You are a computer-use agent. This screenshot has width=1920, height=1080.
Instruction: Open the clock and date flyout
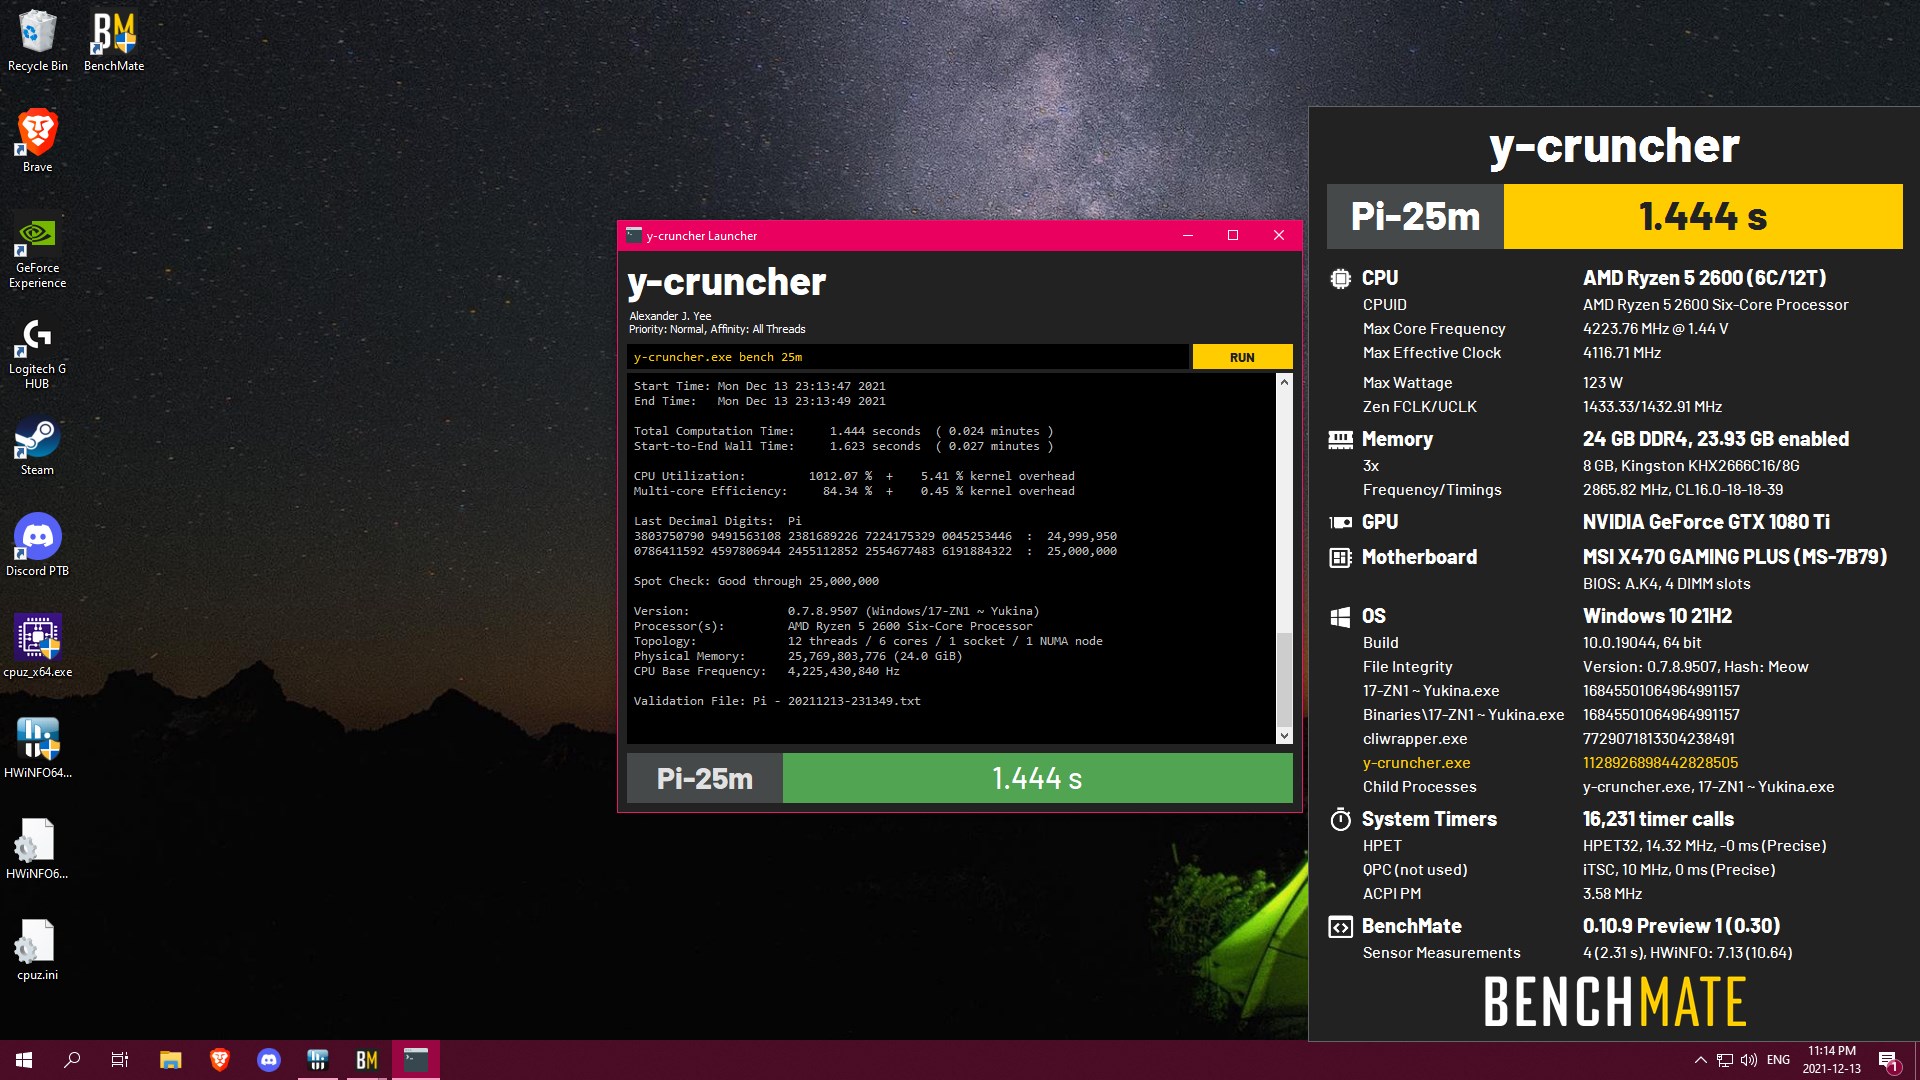click(x=1832, y=1060)
